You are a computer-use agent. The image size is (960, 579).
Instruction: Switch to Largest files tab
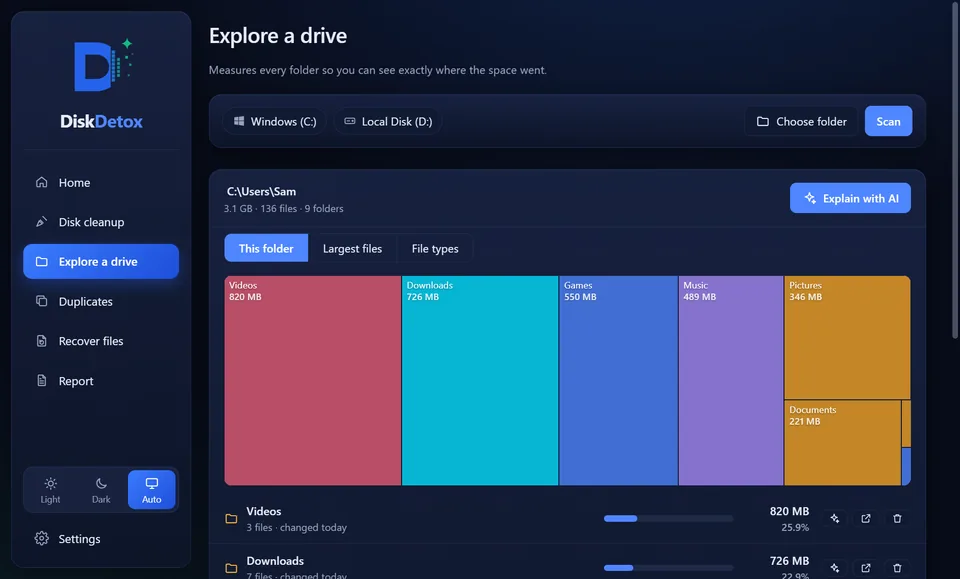tap(353, 248)
